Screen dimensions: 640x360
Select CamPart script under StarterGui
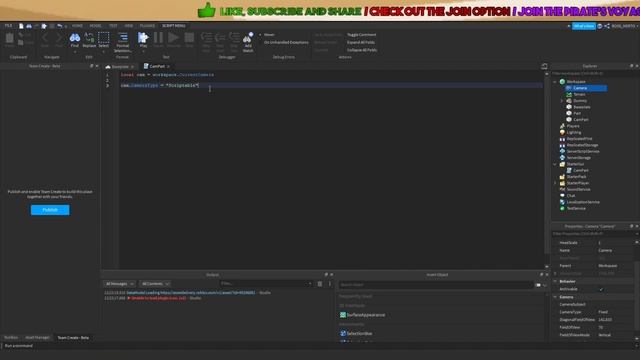click(x=580, y=170)
